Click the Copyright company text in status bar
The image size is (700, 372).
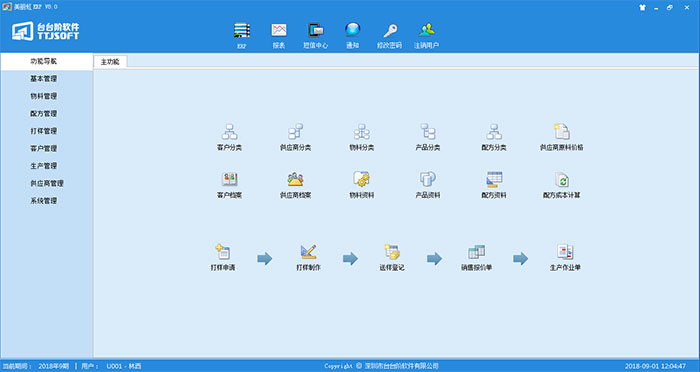coord(382,366)
